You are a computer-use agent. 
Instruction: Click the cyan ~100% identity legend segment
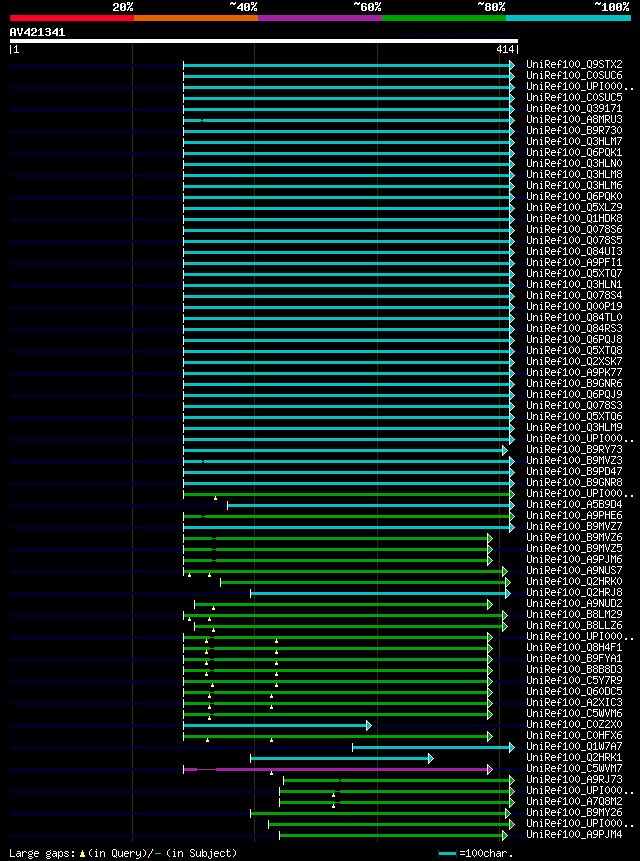(x=569, y=18)
